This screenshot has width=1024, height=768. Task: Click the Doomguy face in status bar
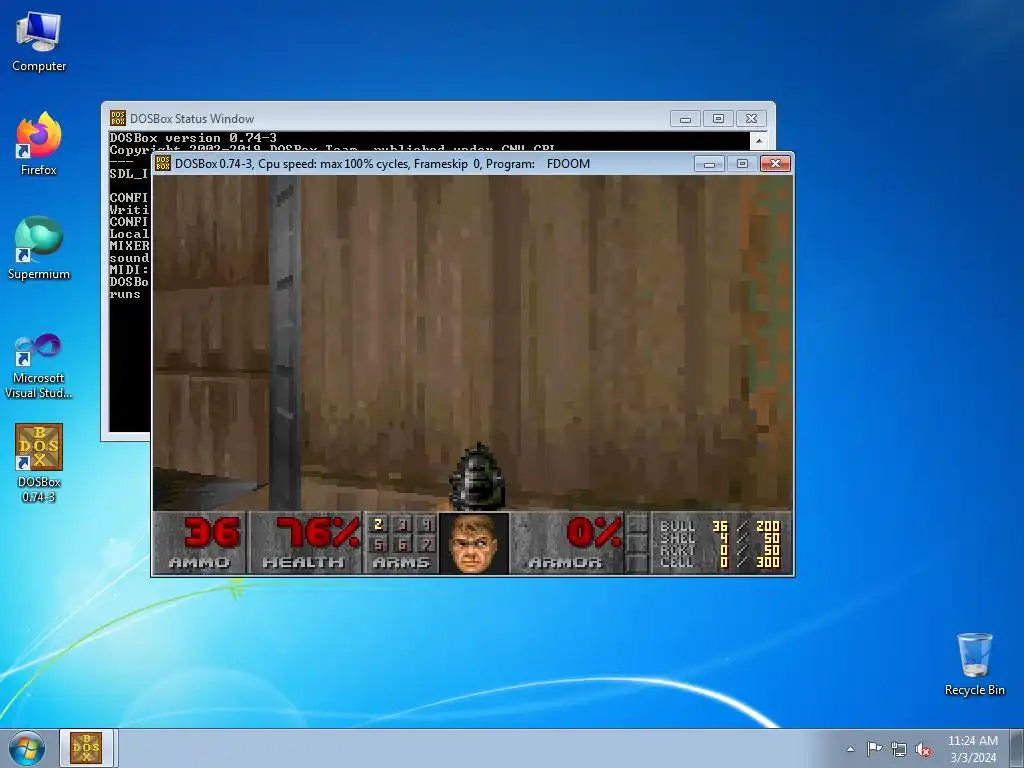pos(474,543)
